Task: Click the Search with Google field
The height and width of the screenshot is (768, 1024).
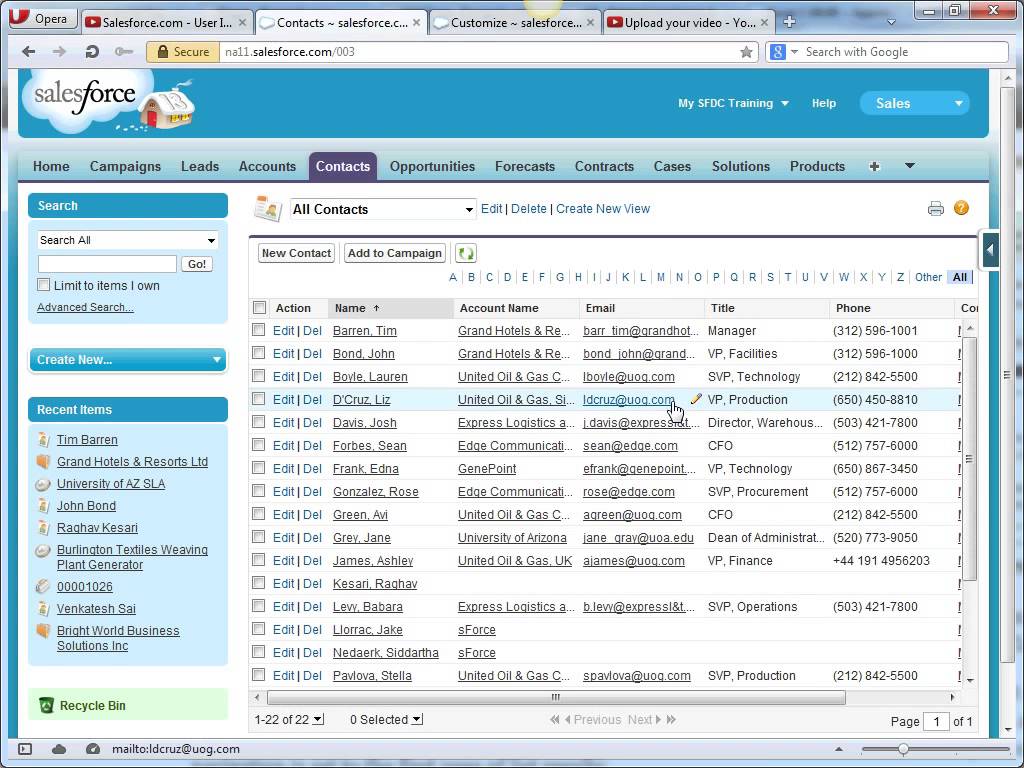Action: (904, 52)
